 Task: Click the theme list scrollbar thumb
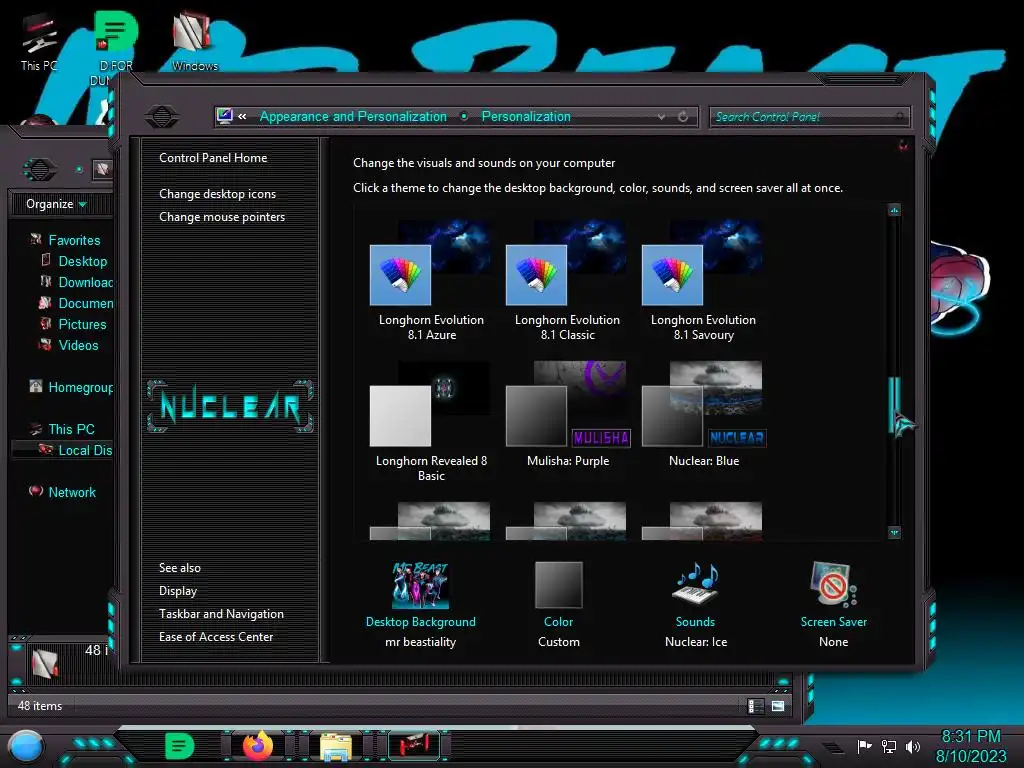click(x=894, y=405)
